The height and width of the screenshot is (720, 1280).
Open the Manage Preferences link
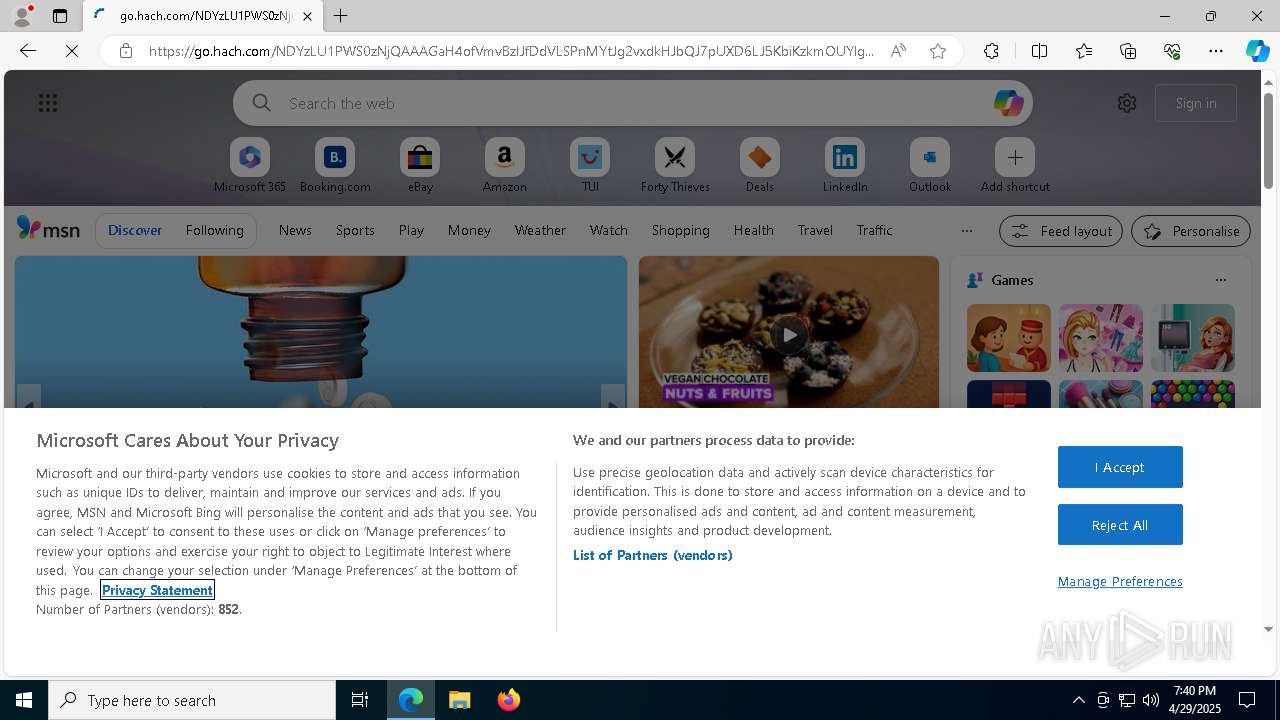point(1120,581)
